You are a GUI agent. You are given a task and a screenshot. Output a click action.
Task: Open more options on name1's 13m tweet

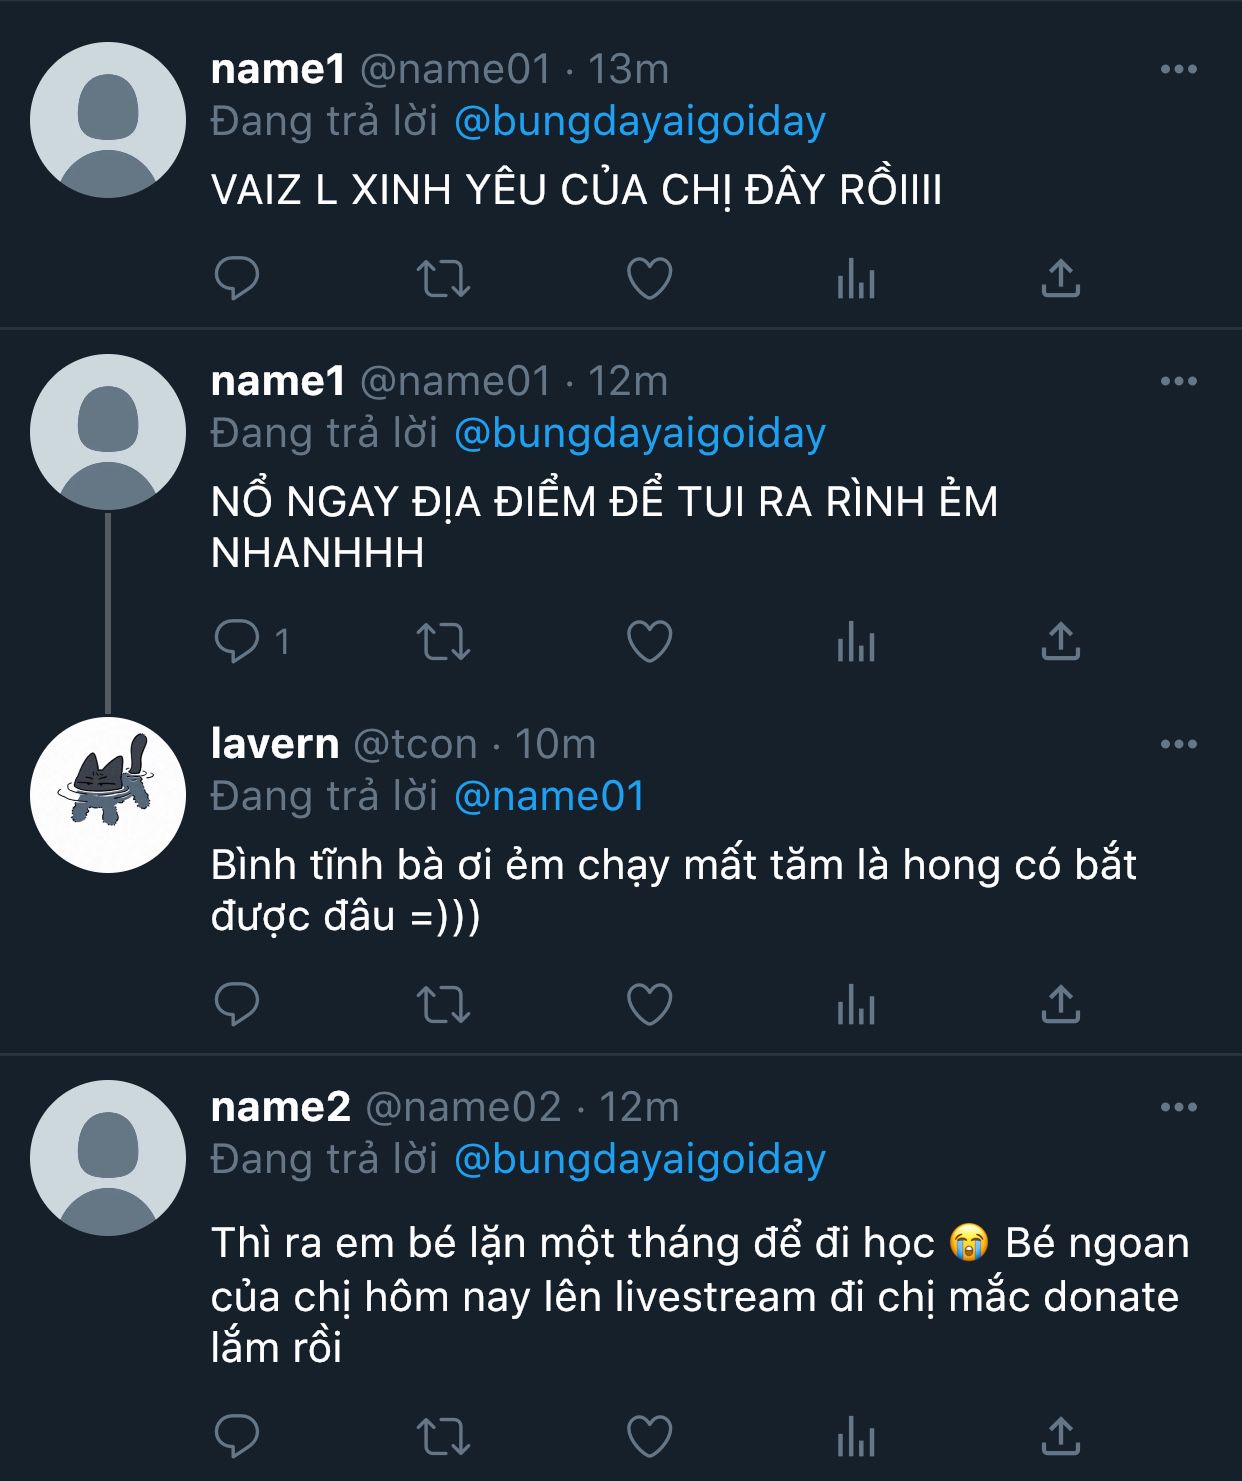coord(1178,69)
